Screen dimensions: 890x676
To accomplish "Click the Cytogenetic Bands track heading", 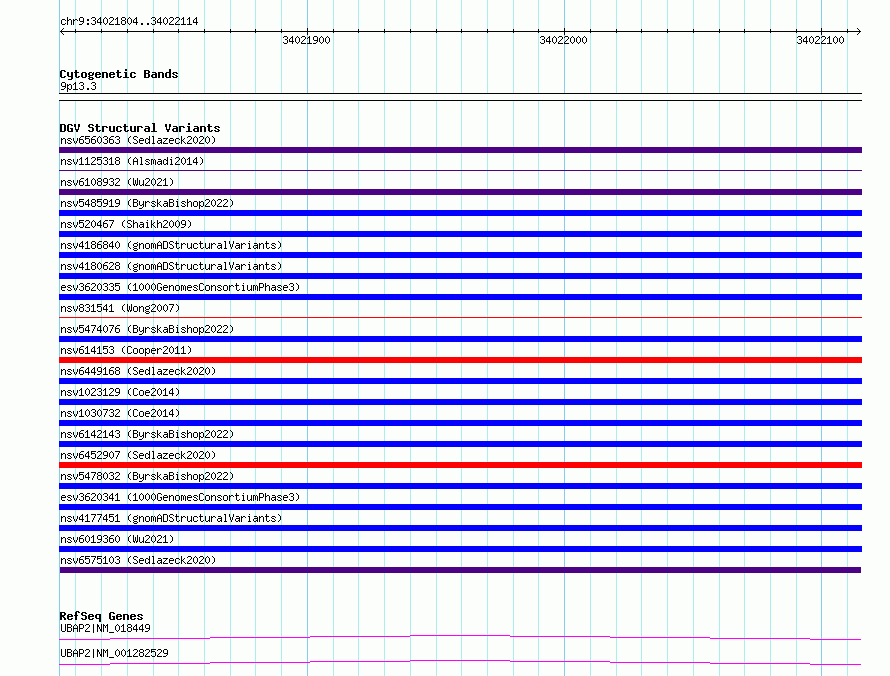I will pyautogui.click(x=119, y=74).
